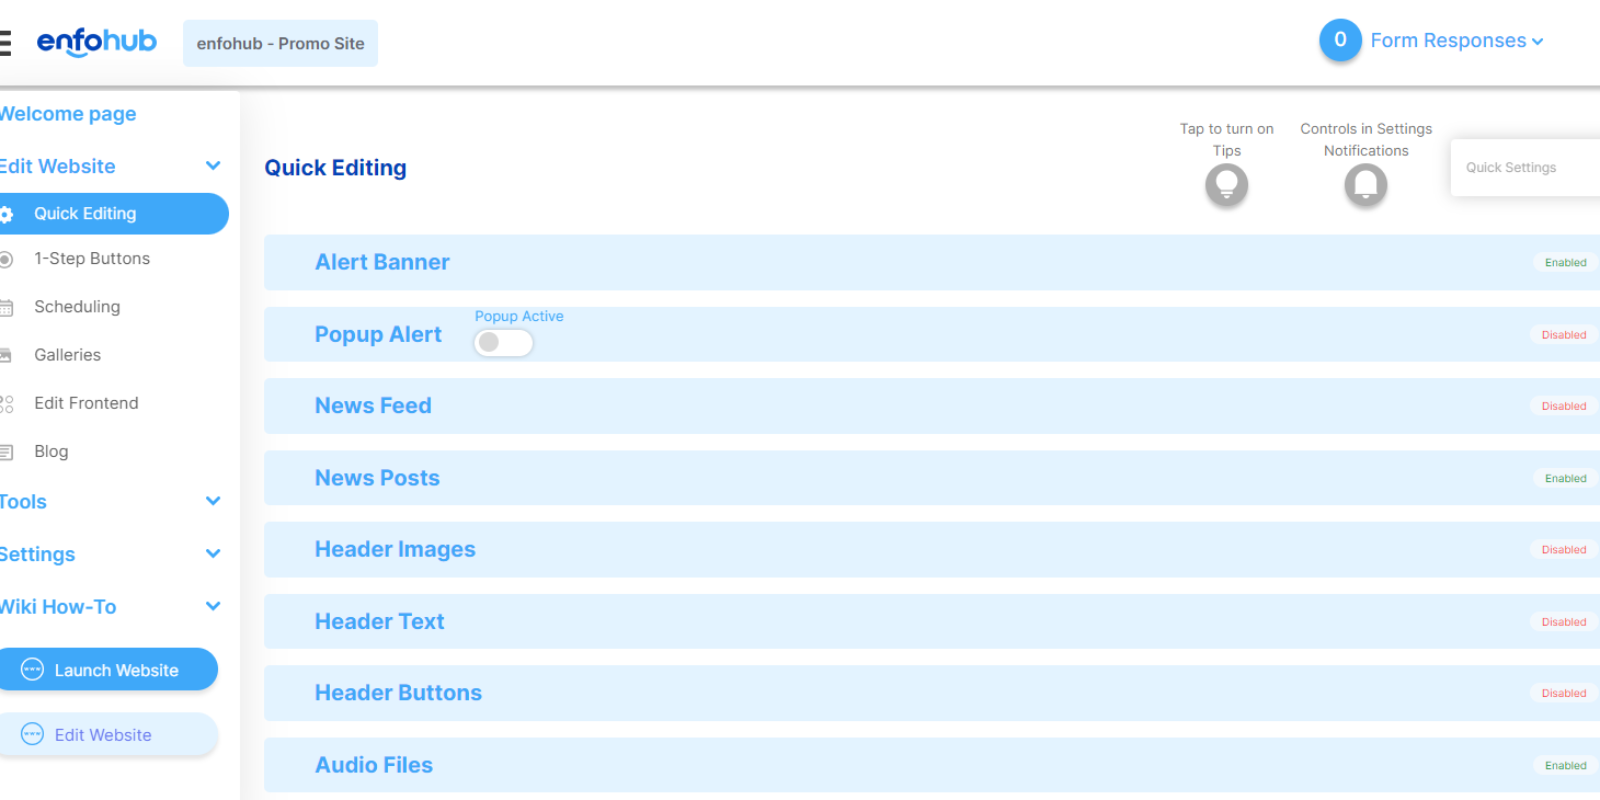Expand the Alert Banner panel

pyautogui.click(x=932, y=262)
